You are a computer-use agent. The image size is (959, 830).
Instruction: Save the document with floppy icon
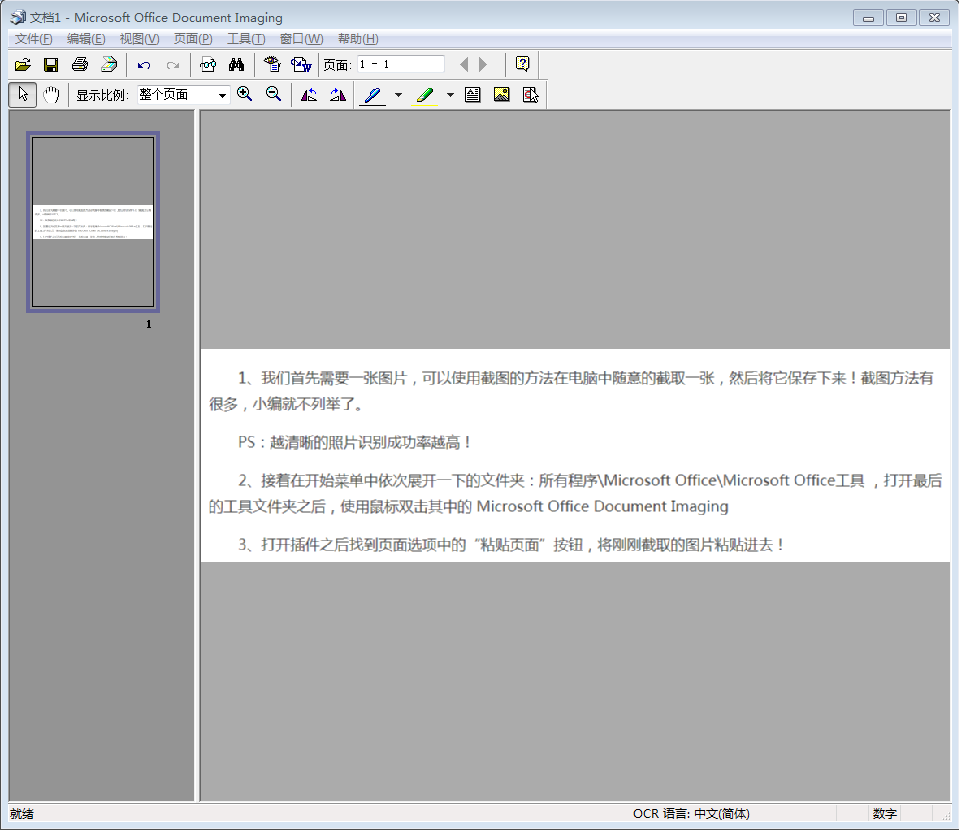point(51,64)
